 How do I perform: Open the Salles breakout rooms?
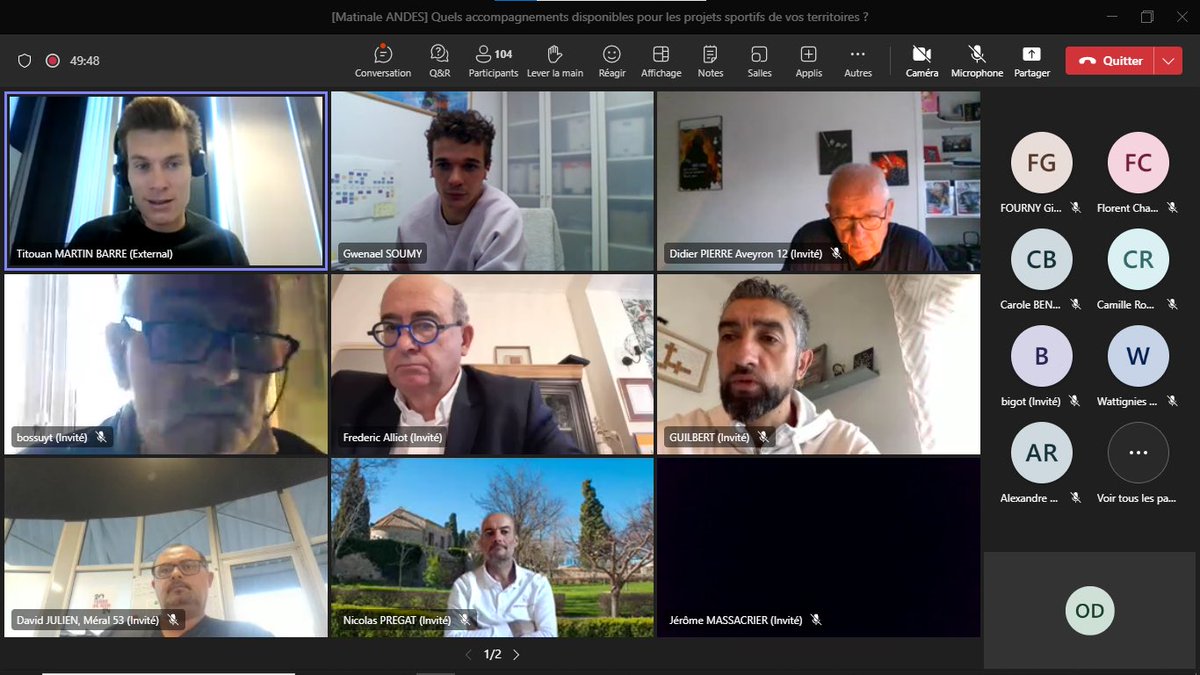pos(759,61)
